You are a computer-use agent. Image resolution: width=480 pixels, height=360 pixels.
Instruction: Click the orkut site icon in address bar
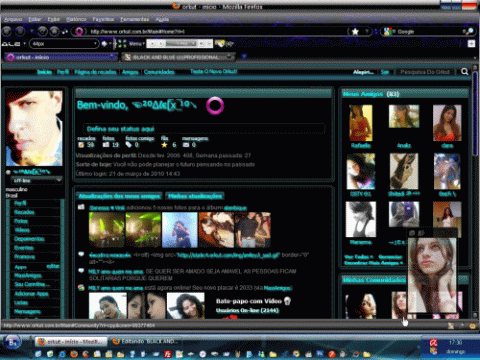click(79, 32)
